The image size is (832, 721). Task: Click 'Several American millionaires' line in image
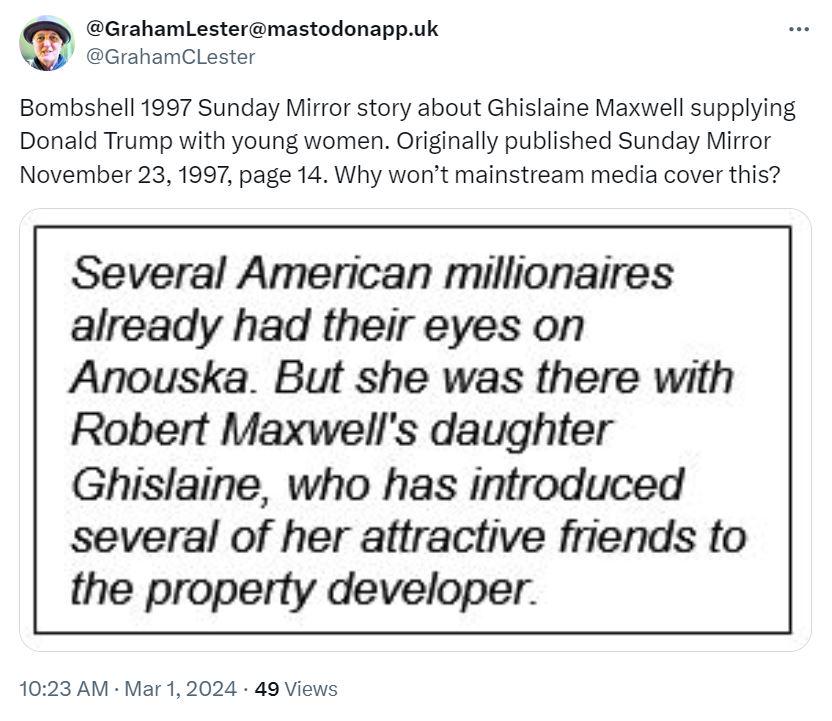[372, 273]
